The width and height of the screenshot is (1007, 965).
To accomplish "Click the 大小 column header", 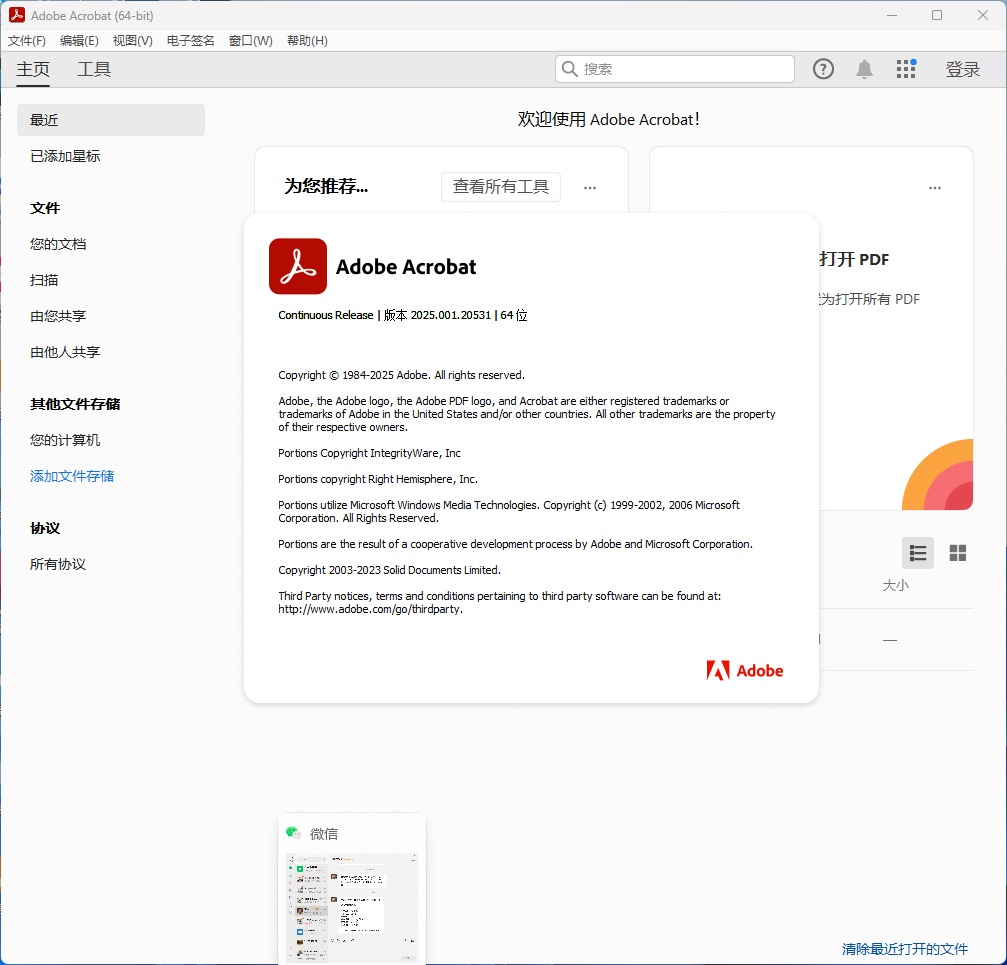I will 895,585.
